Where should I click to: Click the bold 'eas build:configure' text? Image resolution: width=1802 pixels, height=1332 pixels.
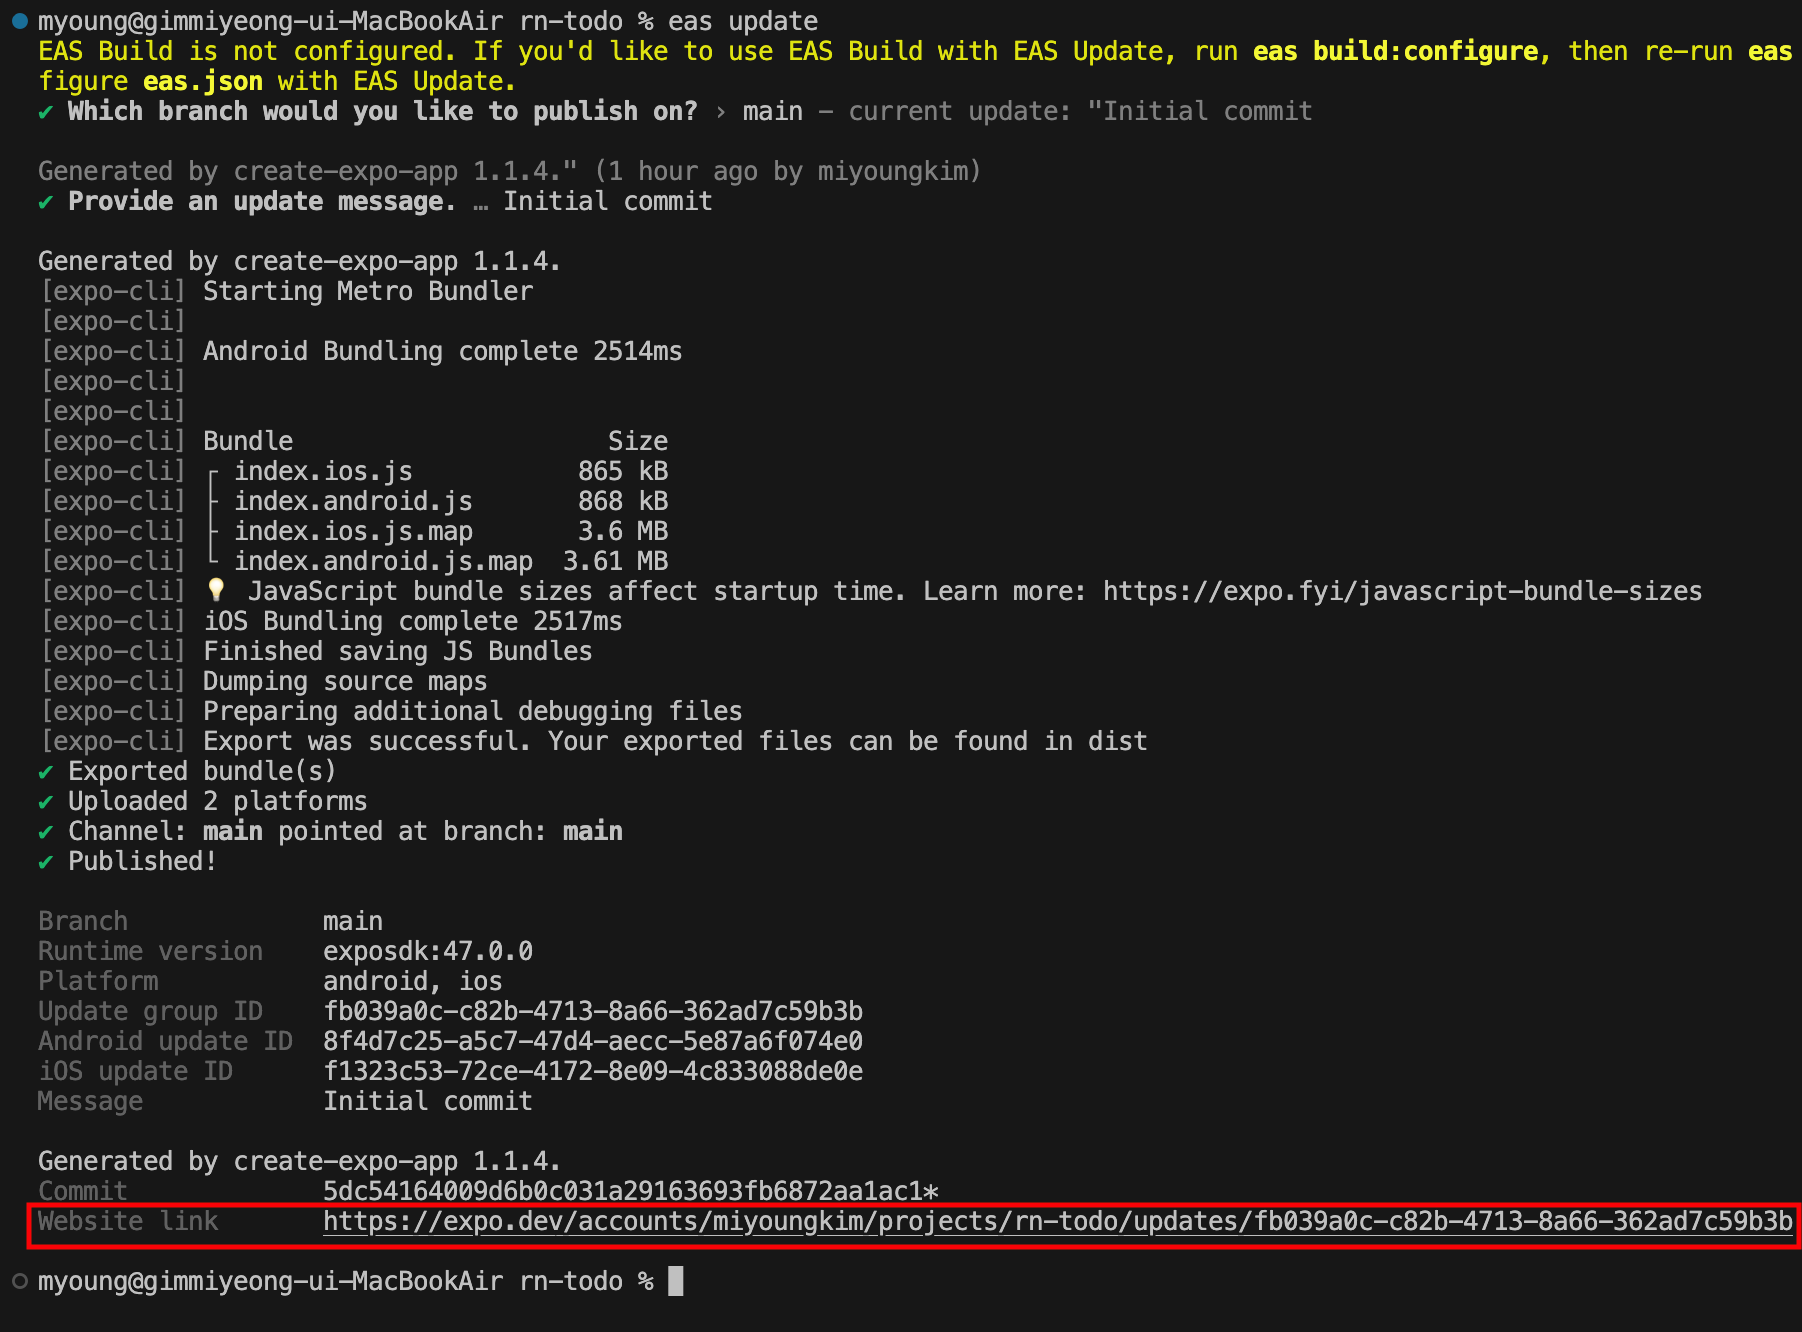[1395, 52]
